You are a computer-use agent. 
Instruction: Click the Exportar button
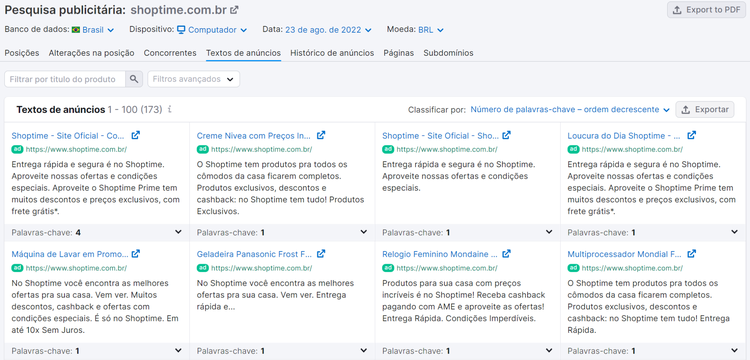point(705,109)
